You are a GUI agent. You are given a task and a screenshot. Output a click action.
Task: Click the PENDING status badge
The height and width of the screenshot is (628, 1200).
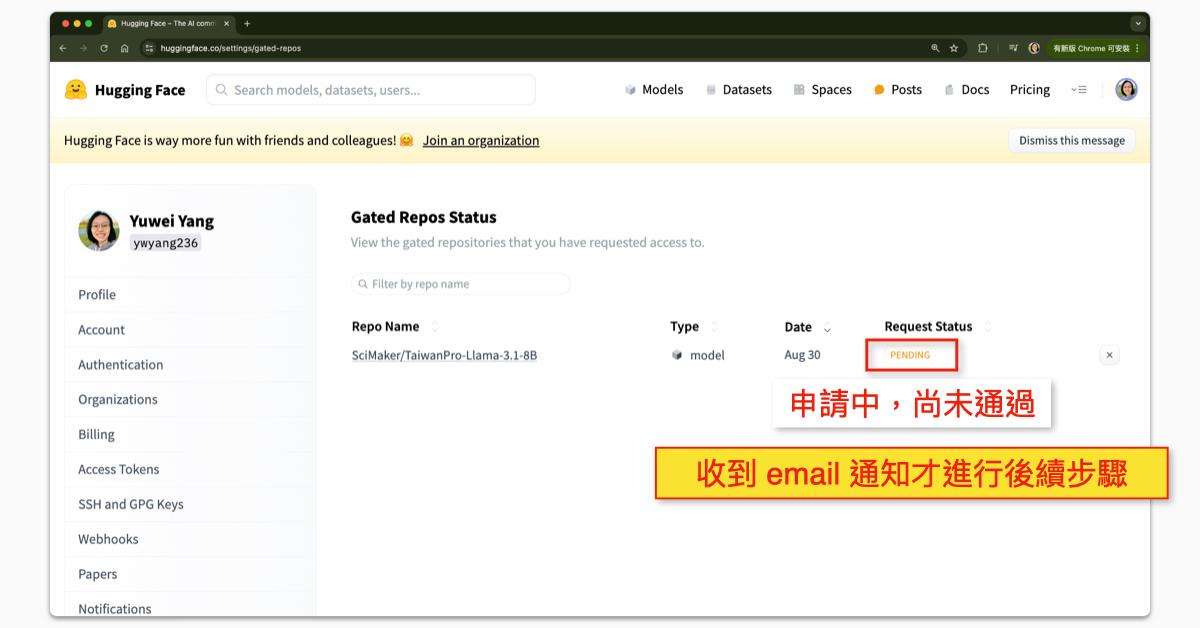point(910,356)
